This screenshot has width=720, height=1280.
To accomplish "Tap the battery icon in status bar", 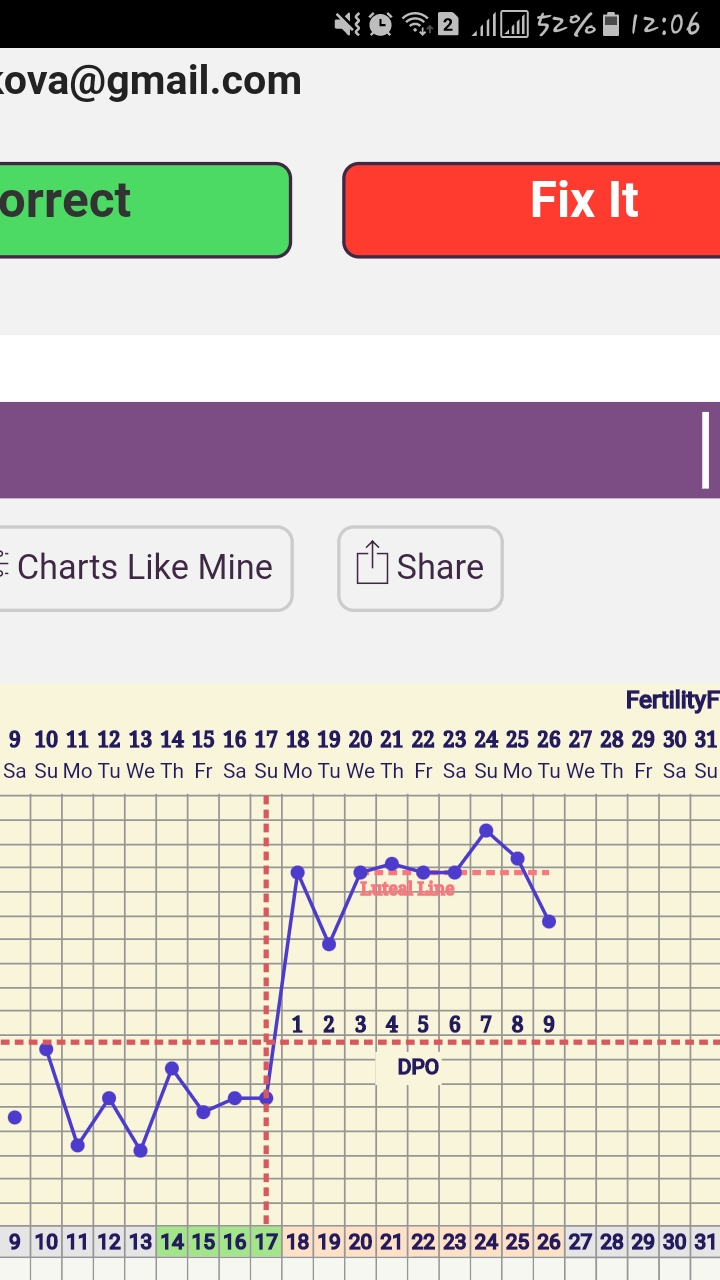I will tap(610, 23).
